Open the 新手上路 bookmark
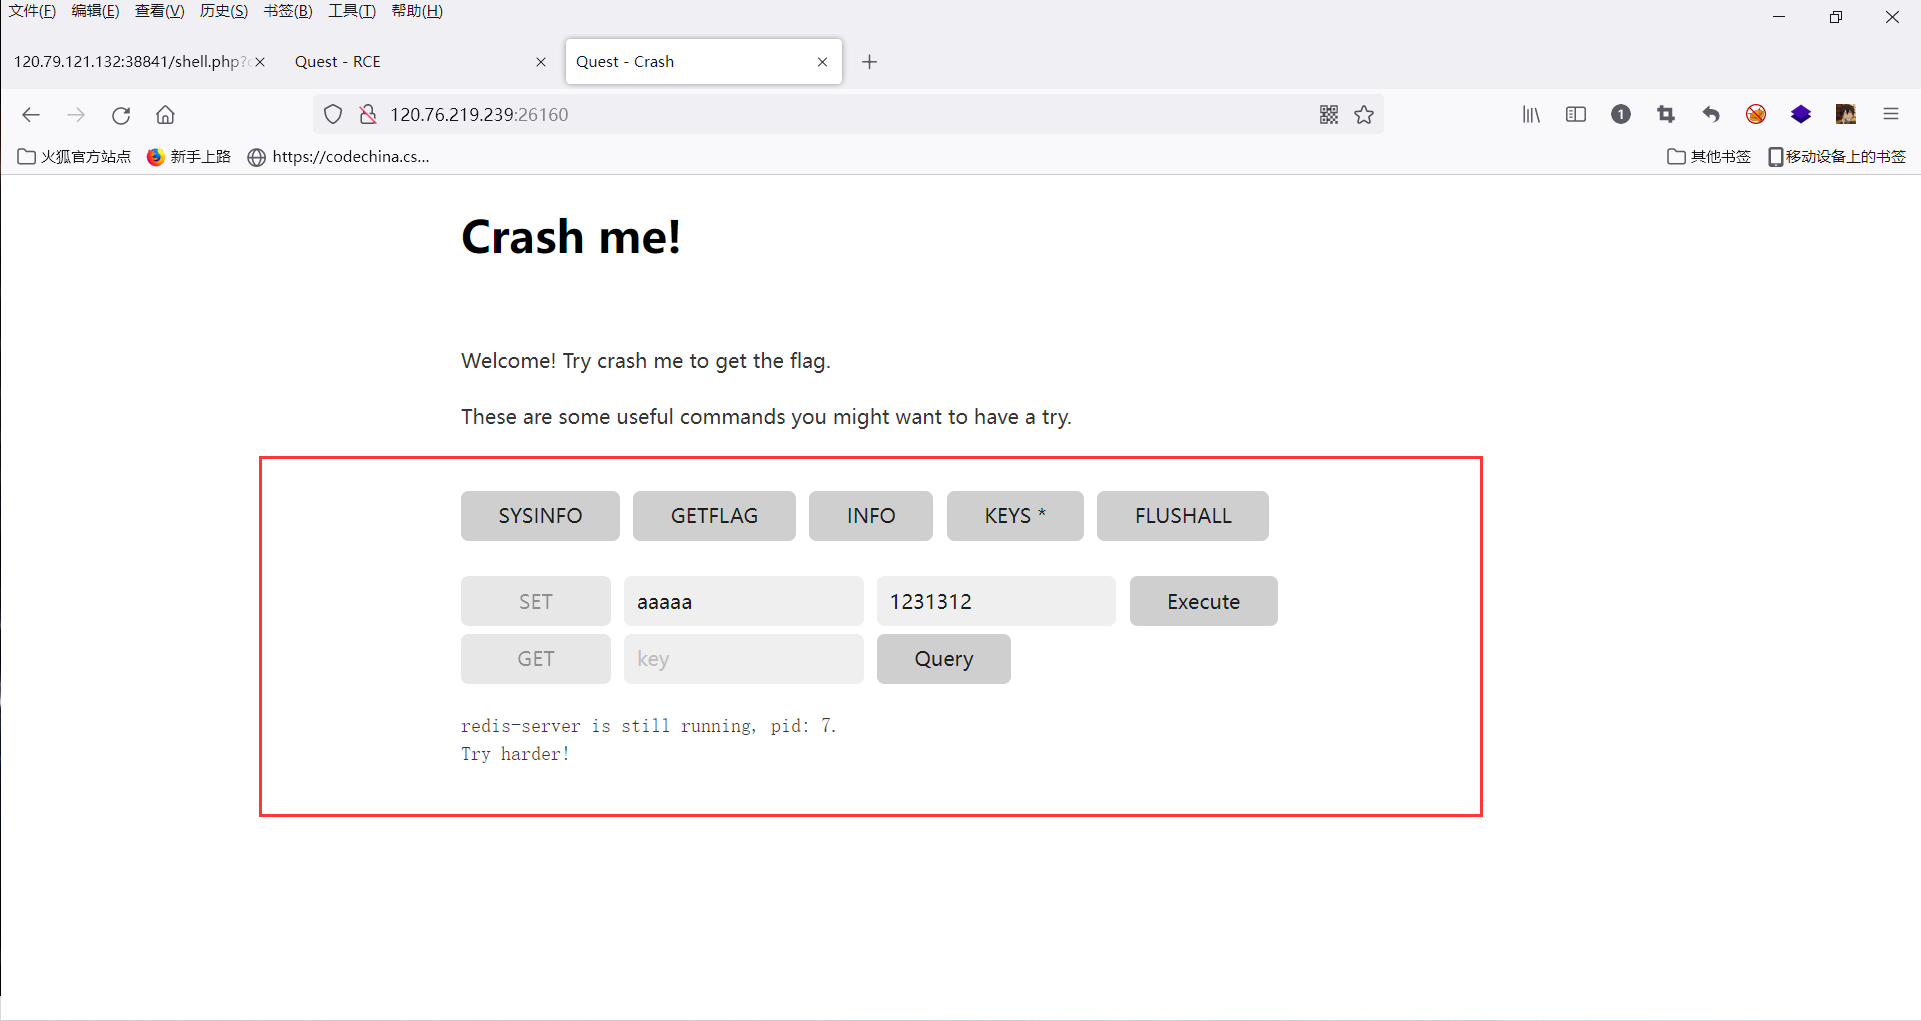The width and height of the screenshot is (1921, 1021). 189,157
